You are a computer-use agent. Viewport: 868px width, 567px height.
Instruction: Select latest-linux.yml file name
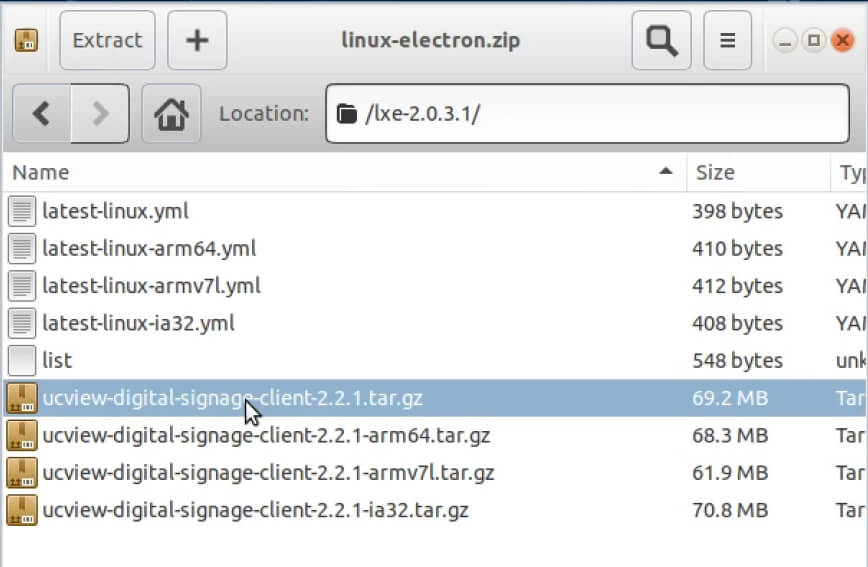[116, 212]
